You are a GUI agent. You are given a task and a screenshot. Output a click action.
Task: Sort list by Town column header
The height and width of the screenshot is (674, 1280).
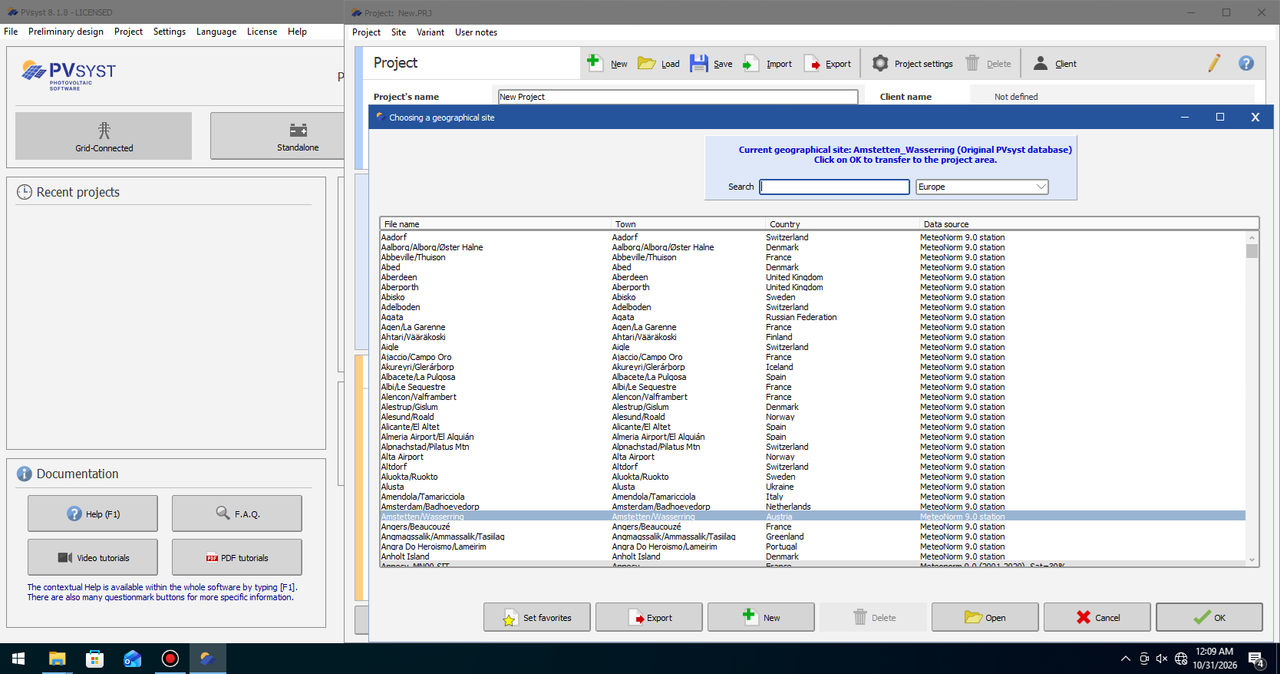[x=689, y=224]
